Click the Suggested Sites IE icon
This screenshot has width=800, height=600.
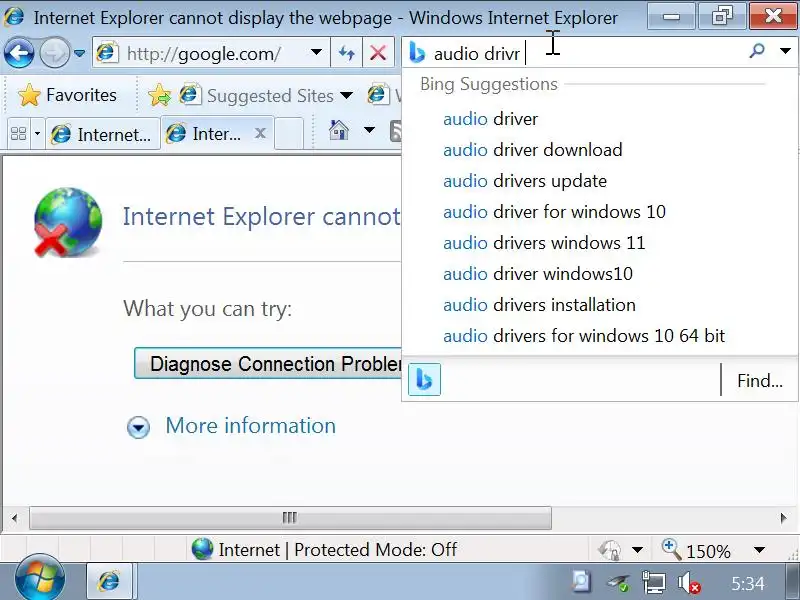(189, 94)
